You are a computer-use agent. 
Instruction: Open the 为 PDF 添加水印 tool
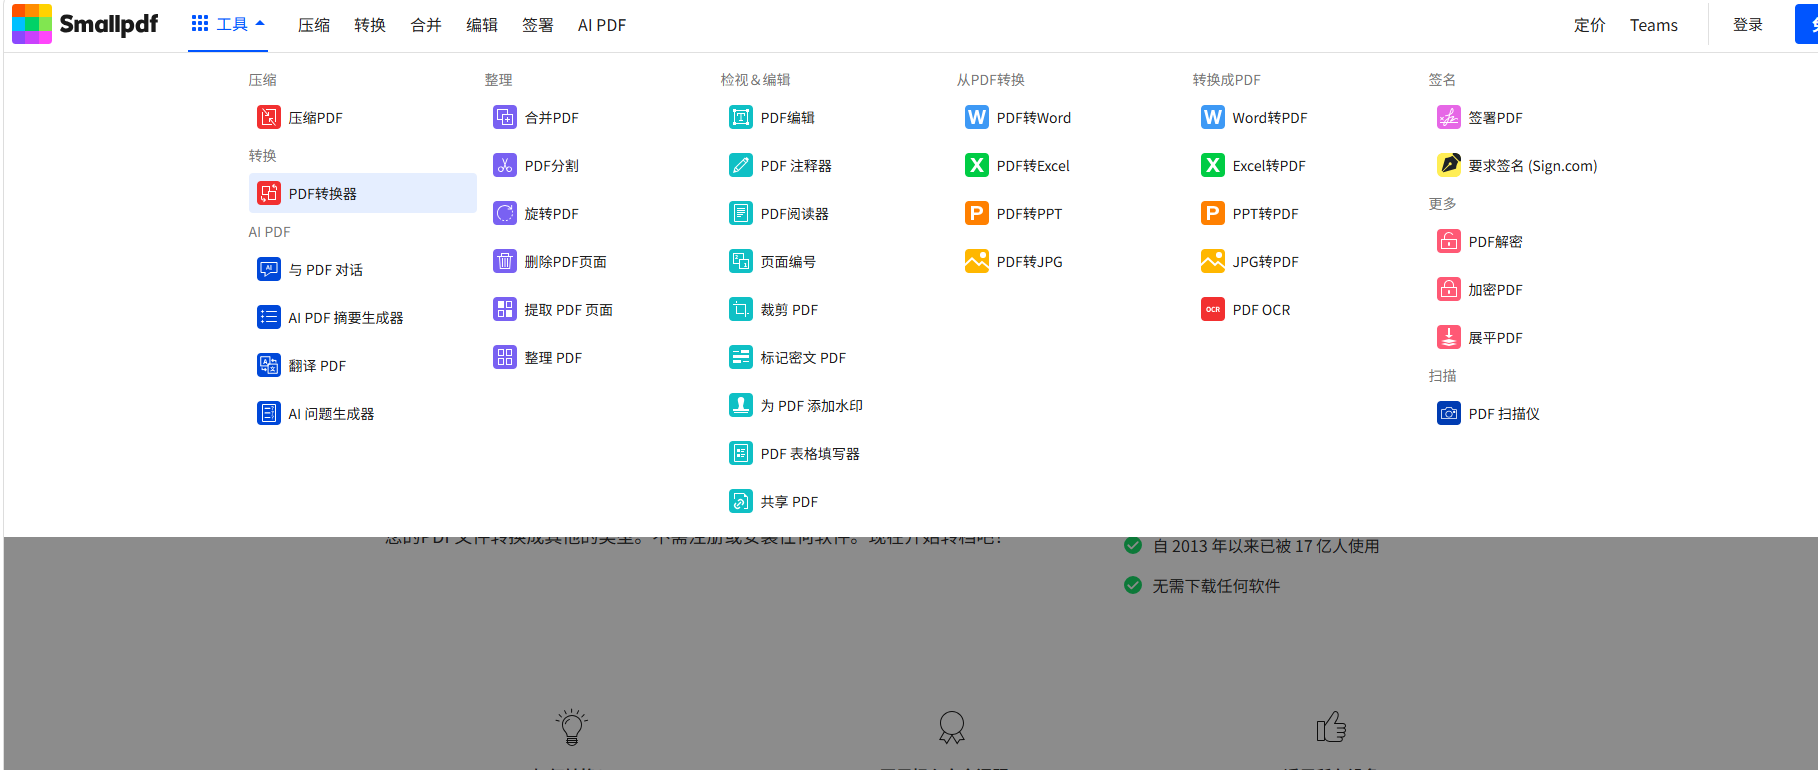(811, 406)
